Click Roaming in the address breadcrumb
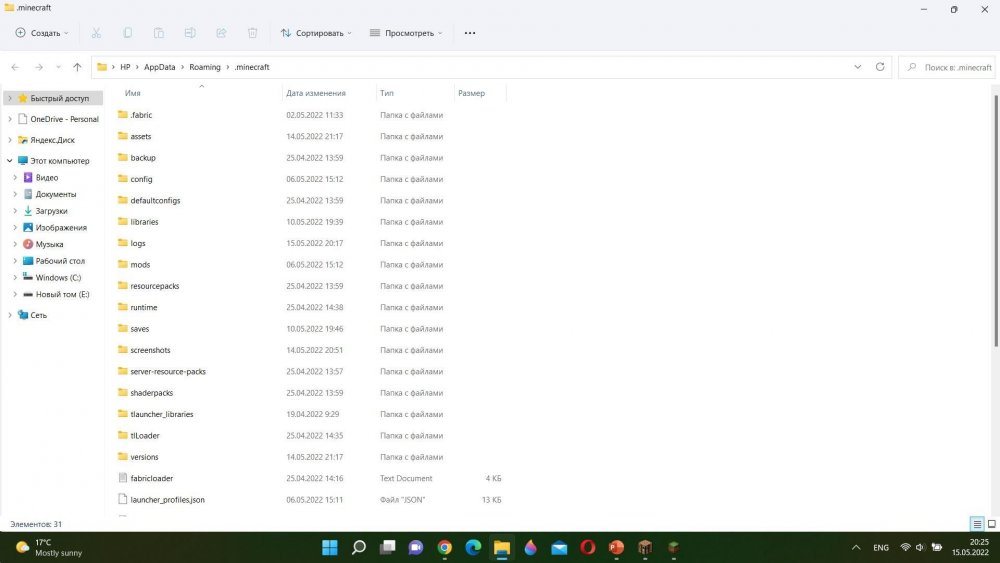The width and height of the screenshot is (1000, 563). [x=205, y=67]
